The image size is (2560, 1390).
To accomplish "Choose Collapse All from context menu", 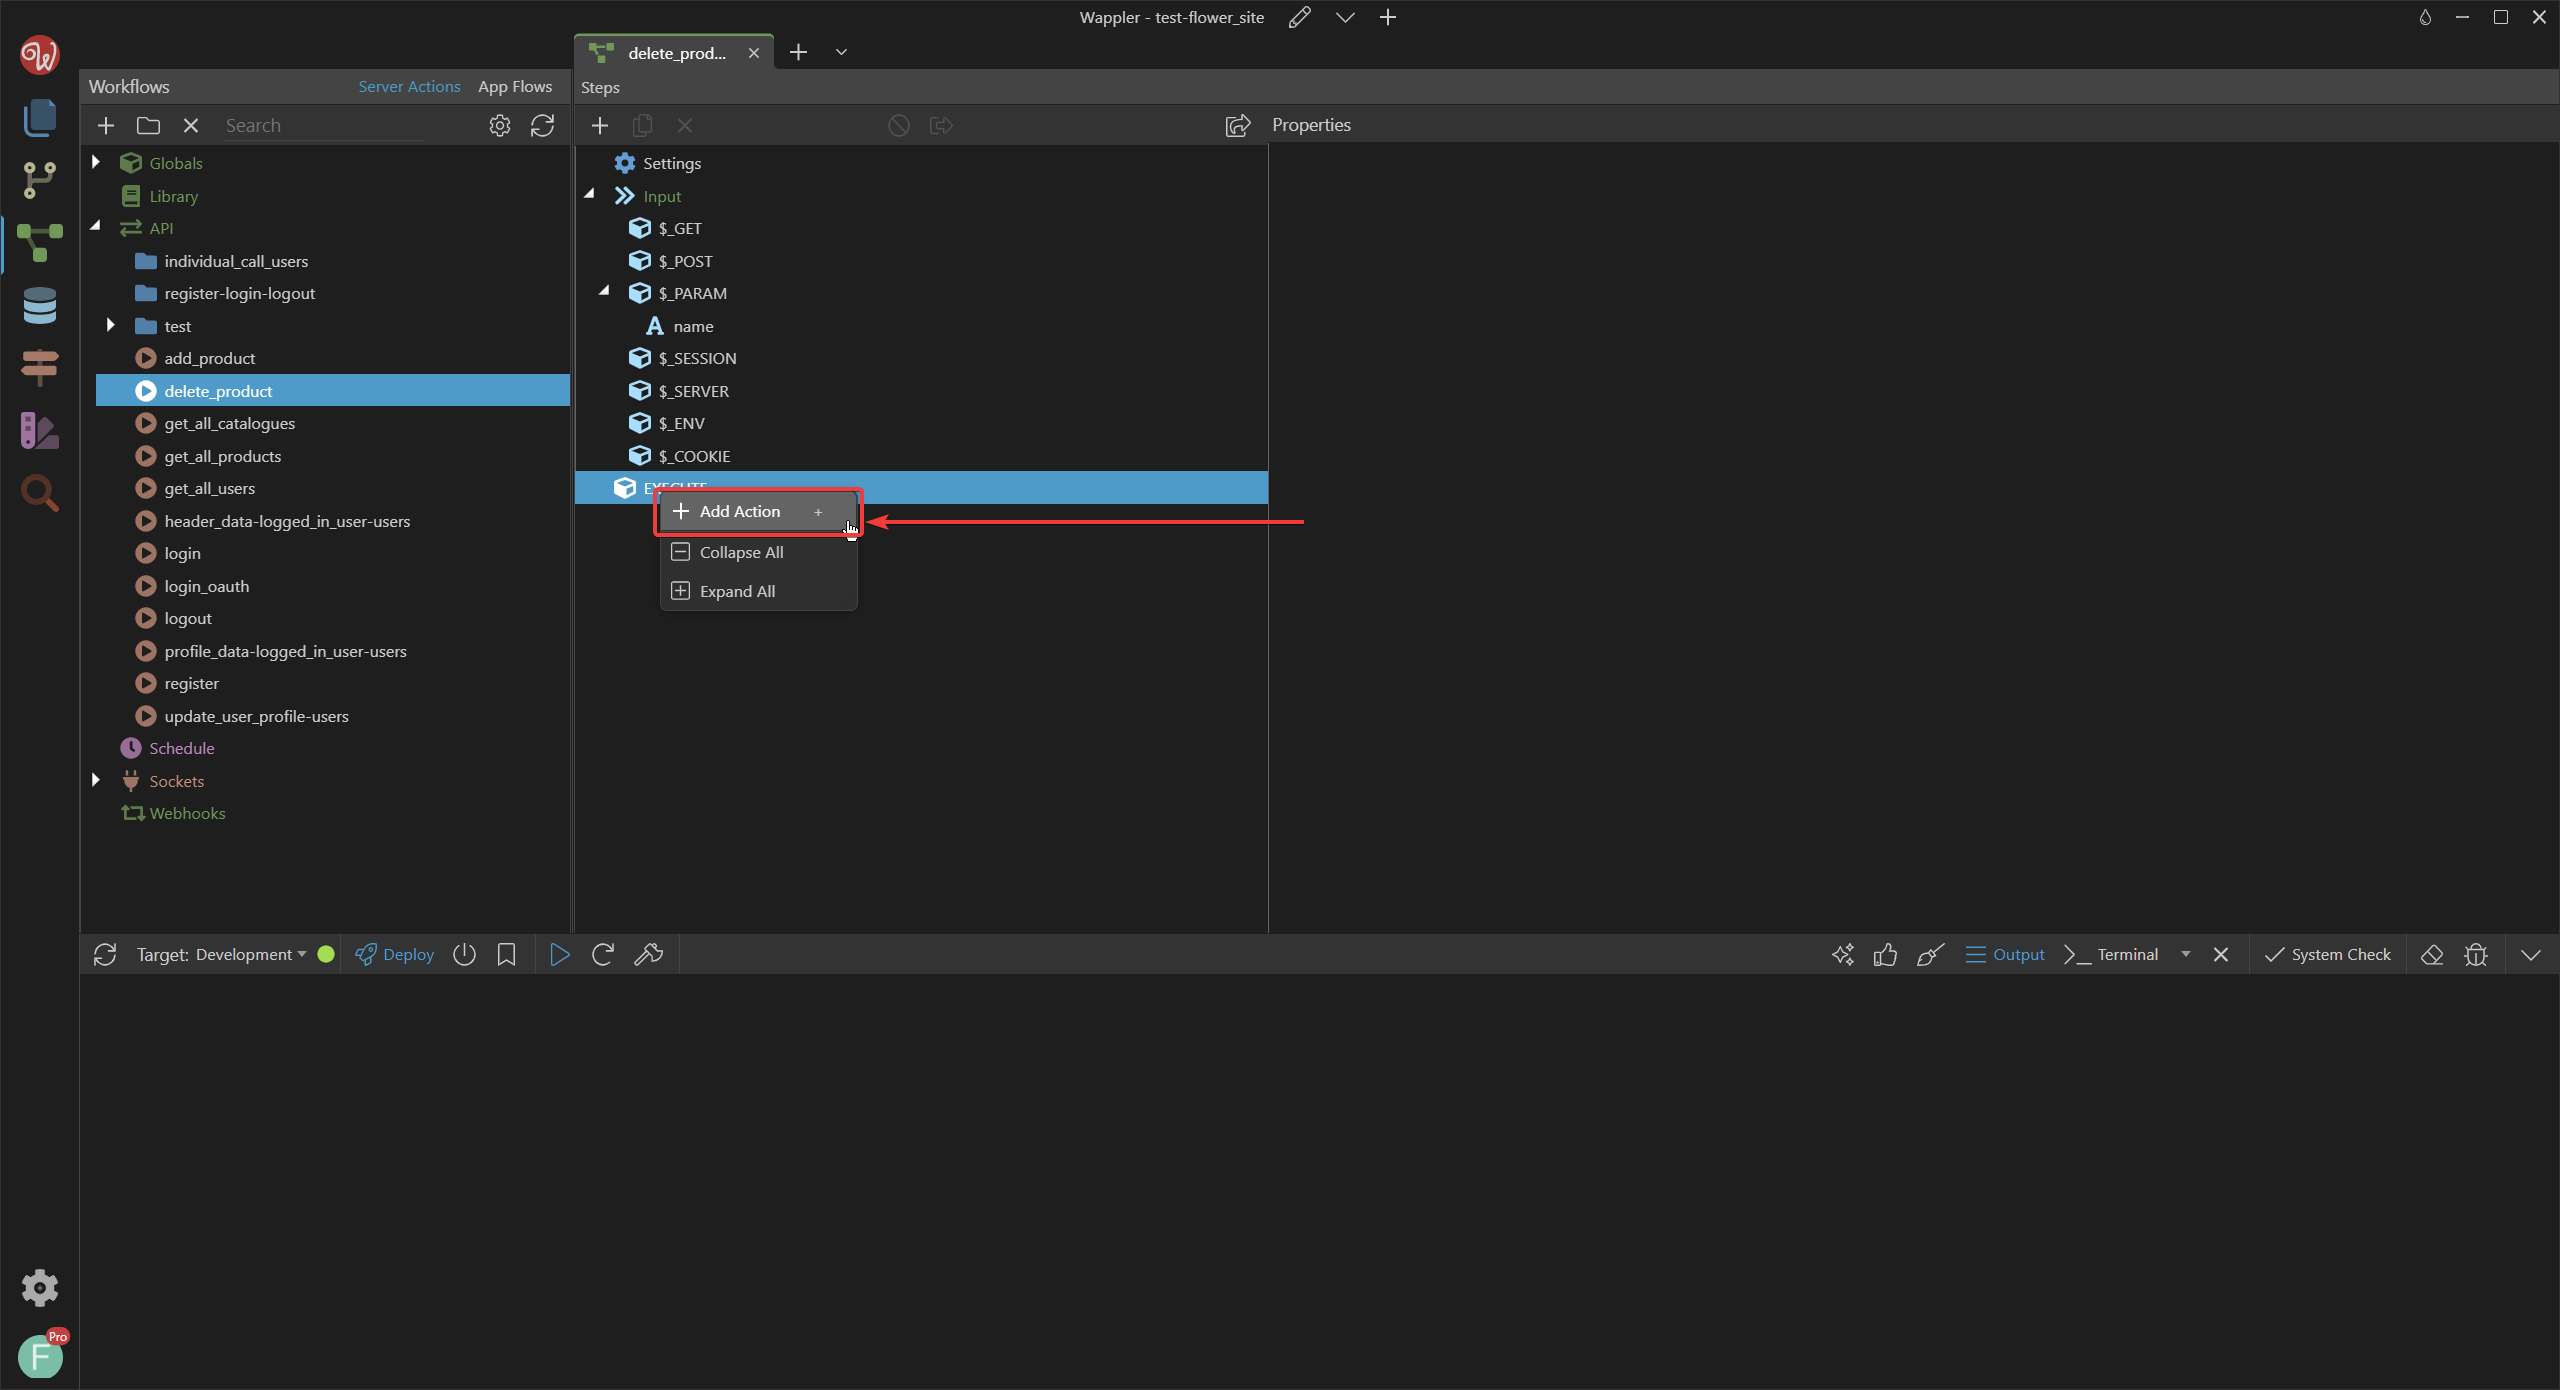I will (x=758, y=553).
